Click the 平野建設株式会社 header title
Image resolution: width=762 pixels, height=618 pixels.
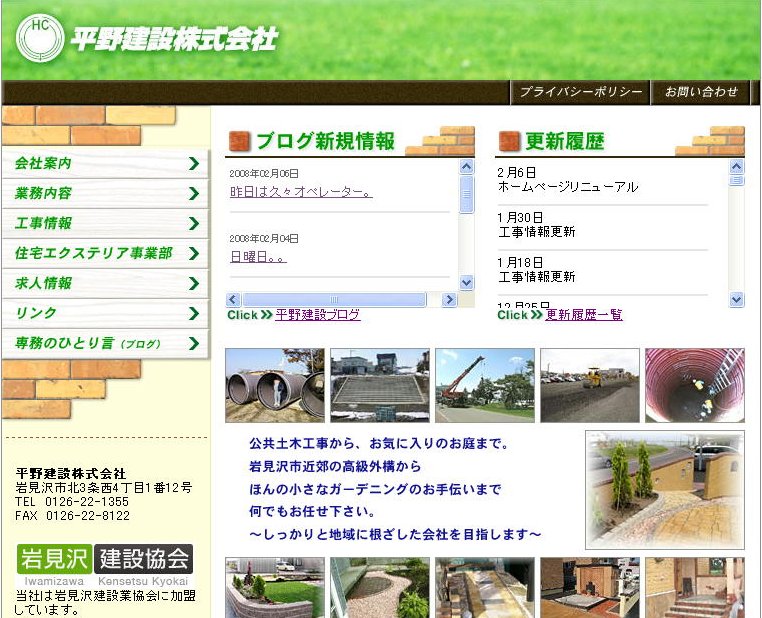(x=174, y=38)
